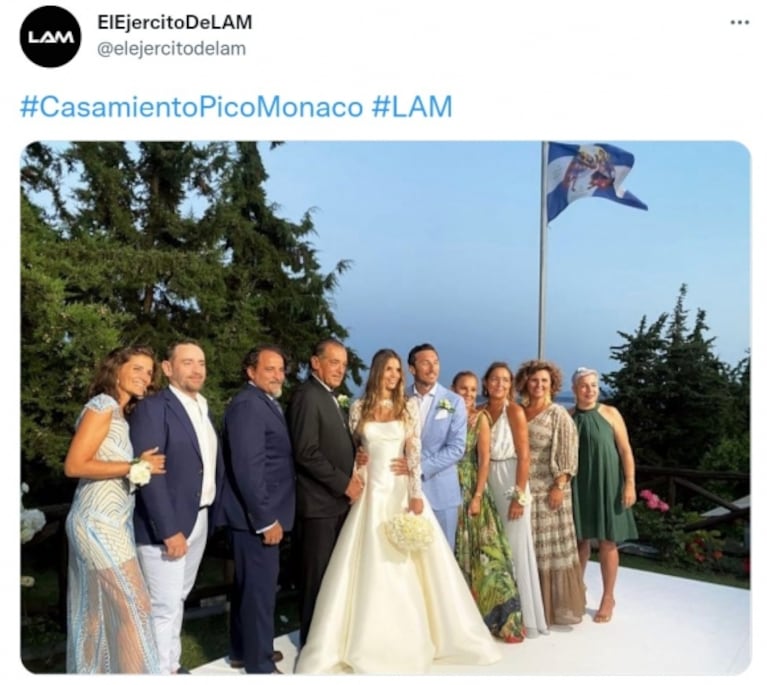Open the three-dot more options menu

[x=739, y=23]
